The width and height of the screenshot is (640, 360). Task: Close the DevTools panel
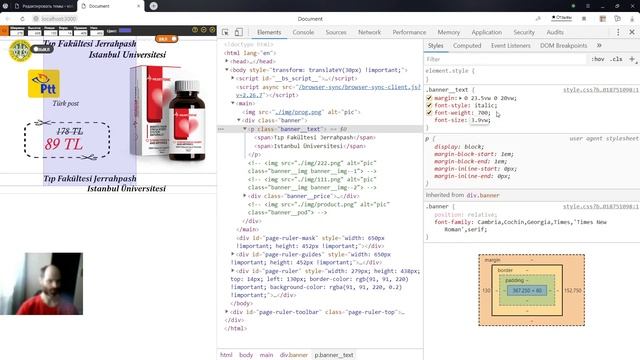(632, 32)
